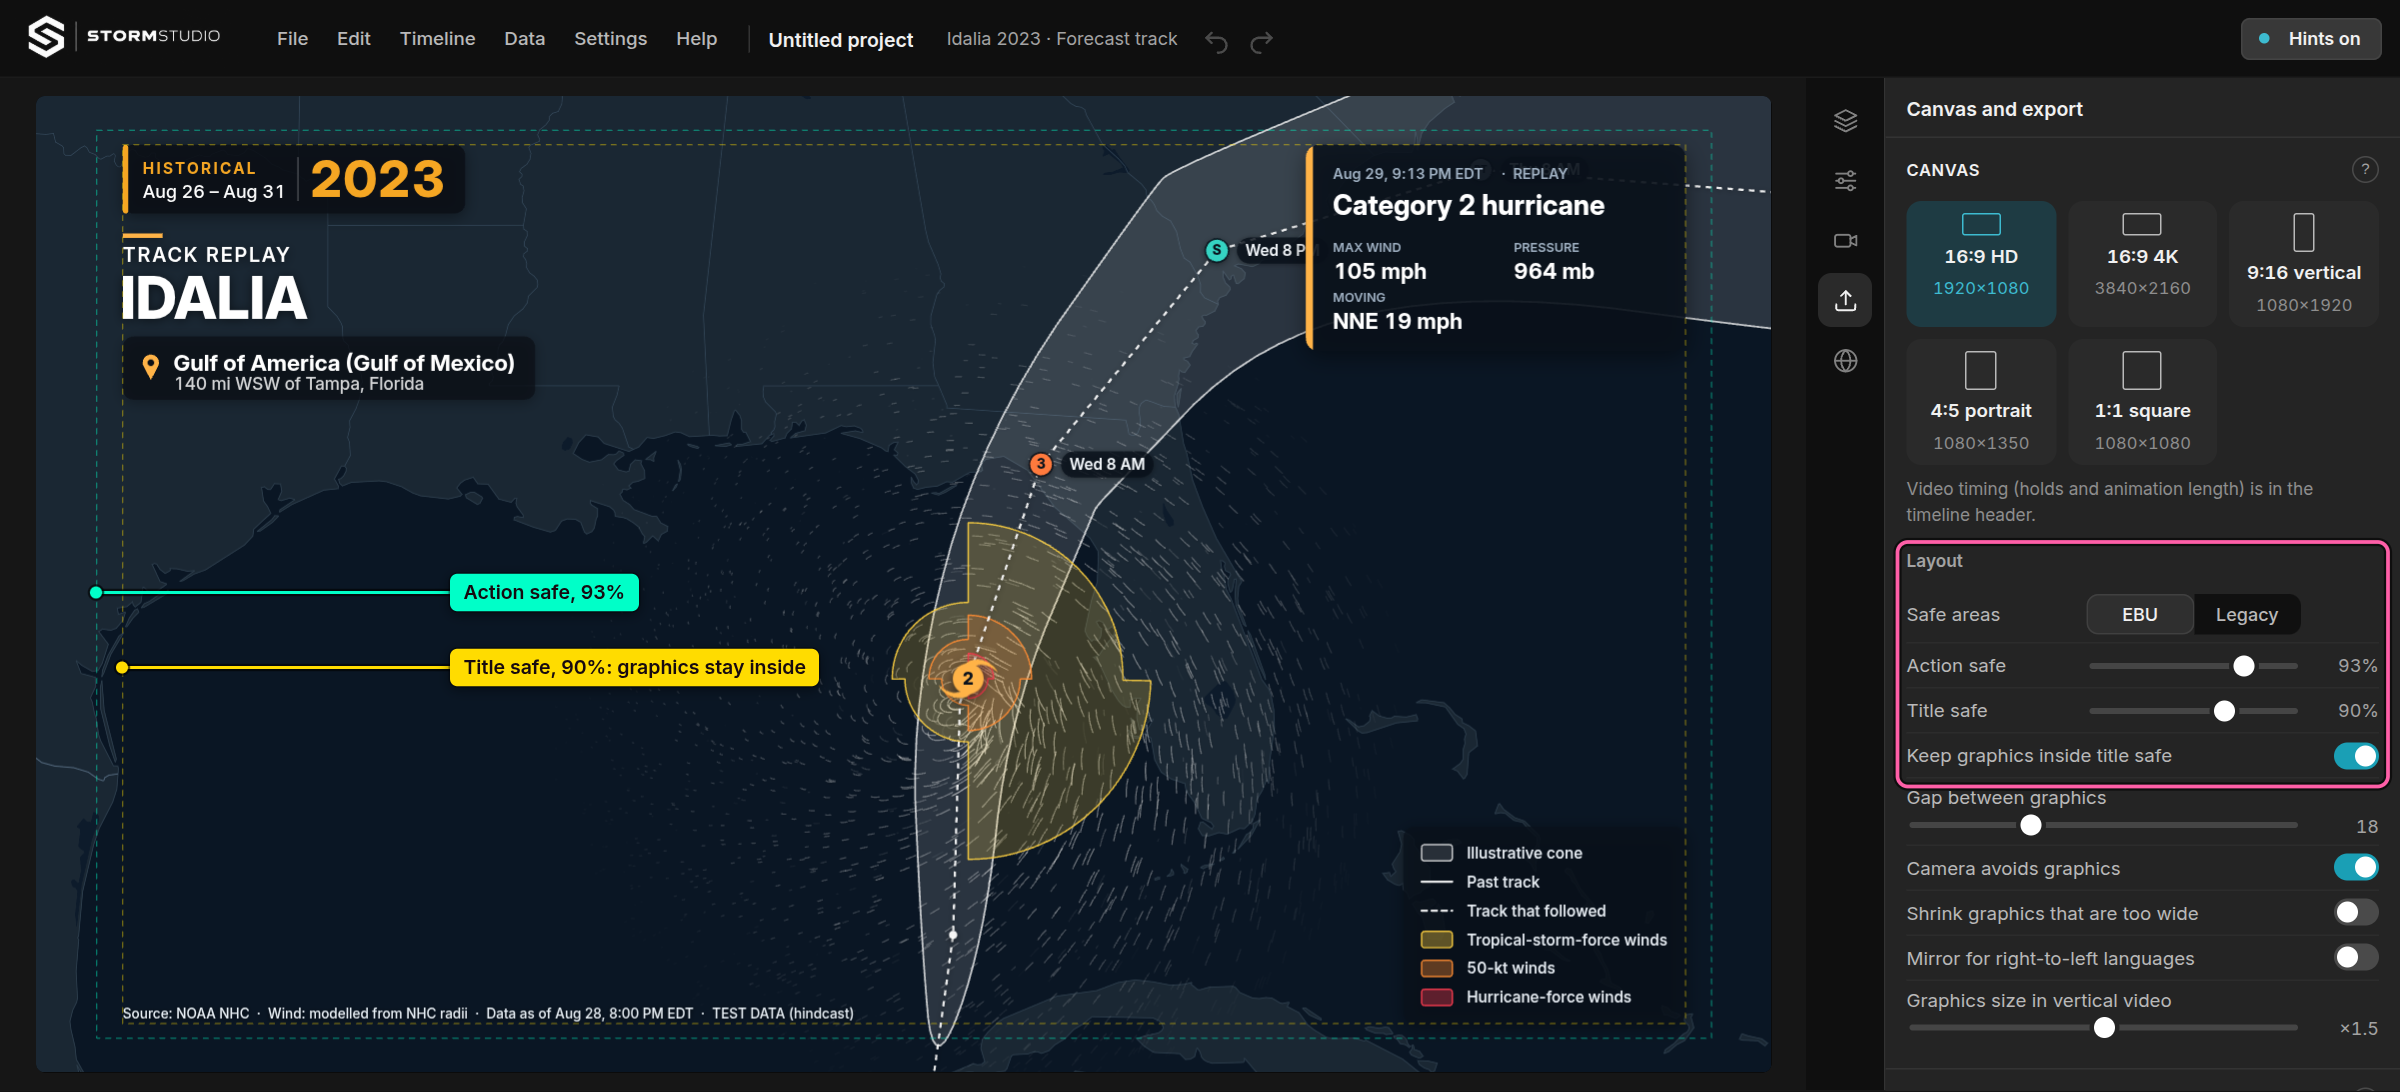Open the Edit menu
Screen dimensions: 2400x1092
pos(353,39)
